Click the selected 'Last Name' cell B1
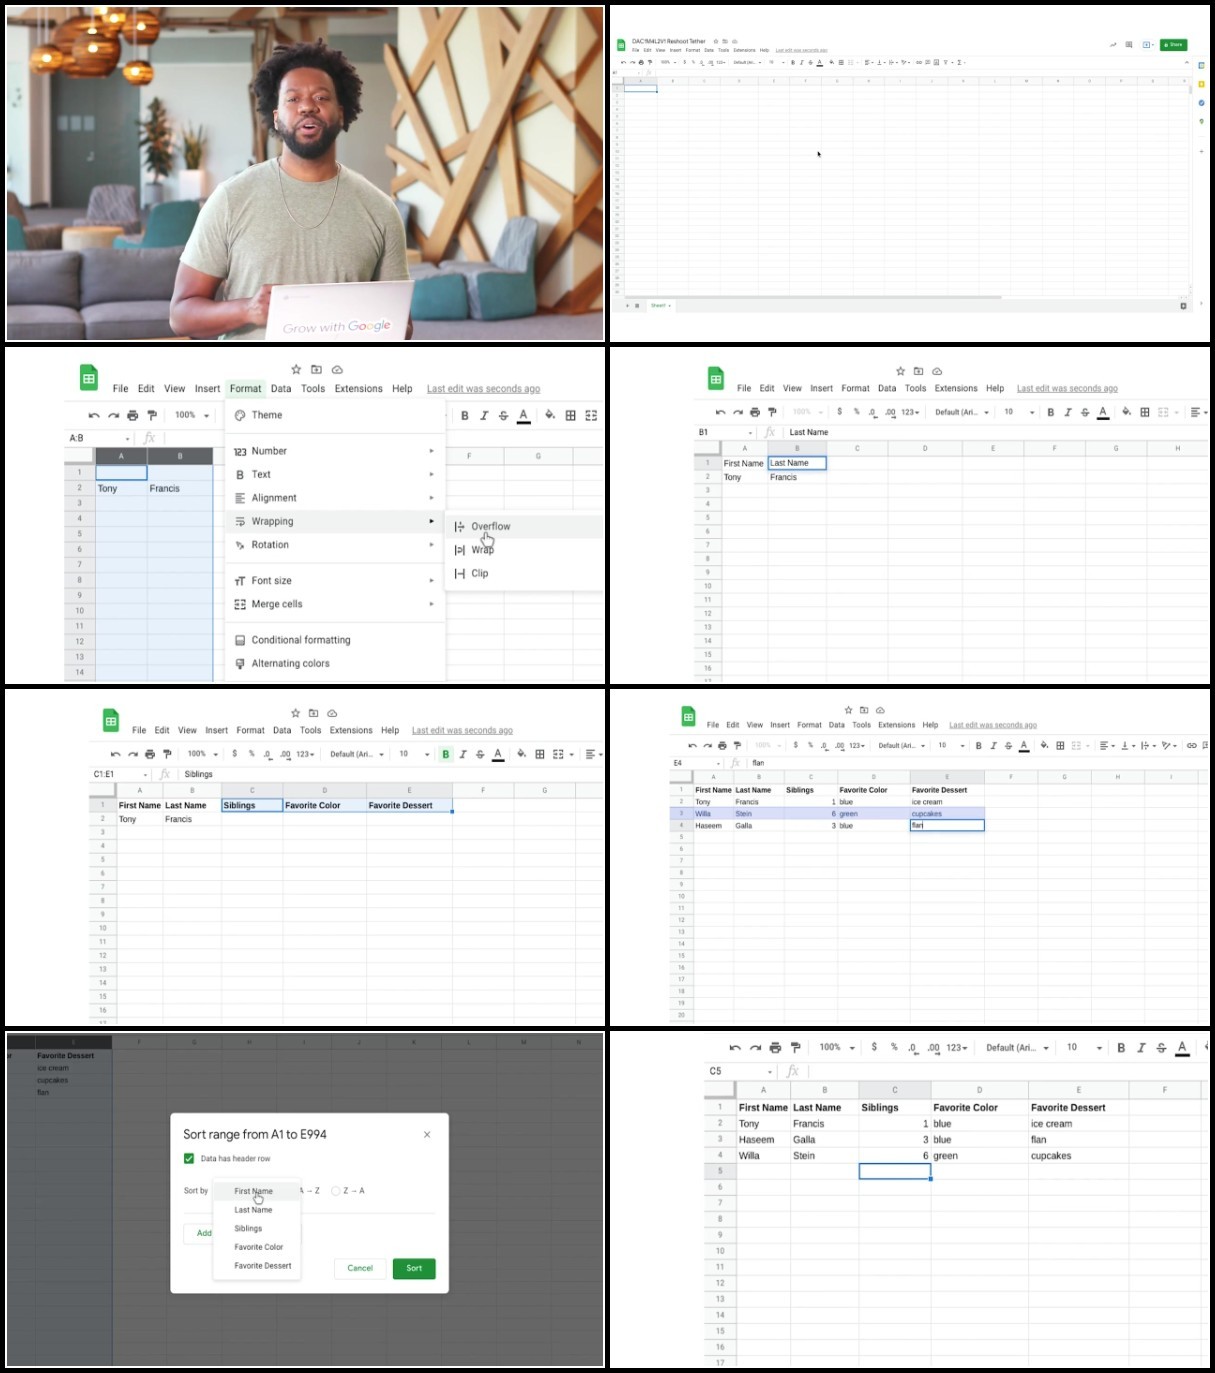The width and height of the screenshot is (1215, 1373). (x=797, y=463)
